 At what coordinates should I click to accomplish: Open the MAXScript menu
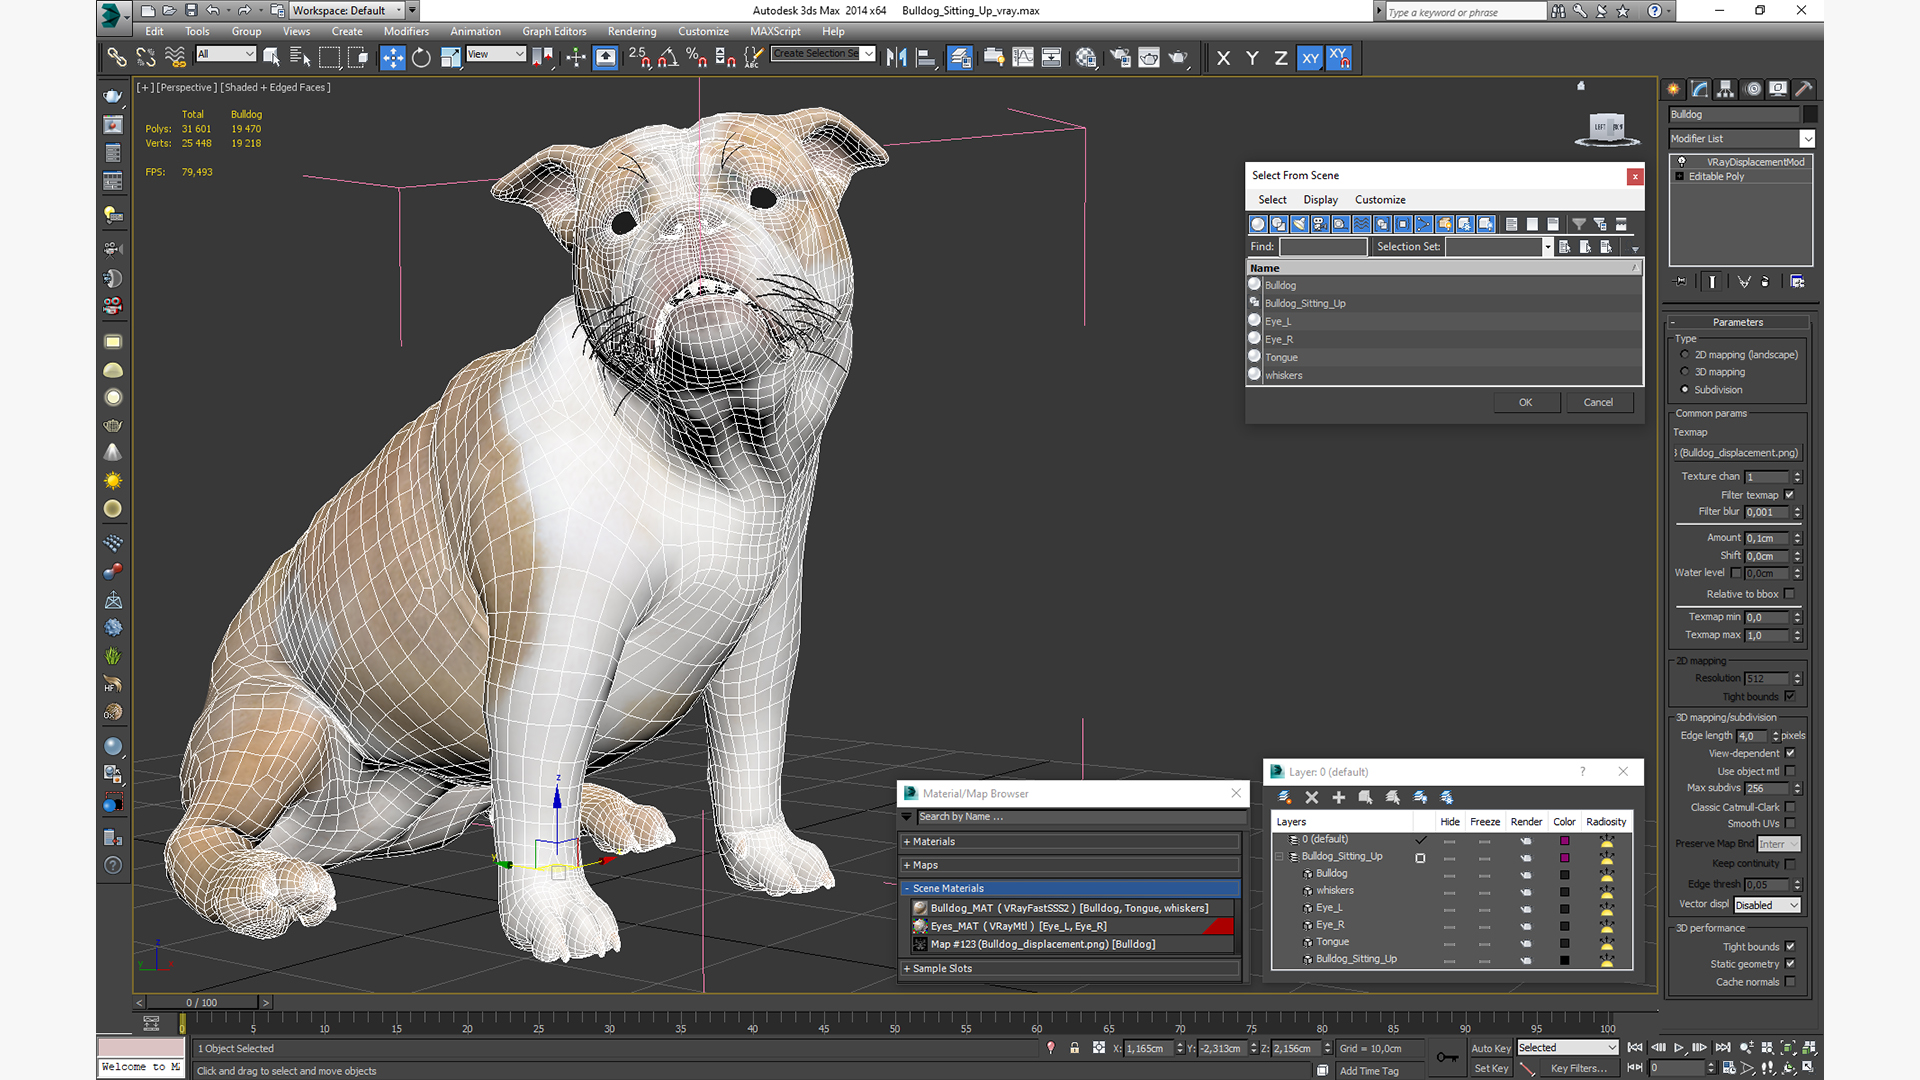(775, 31)
